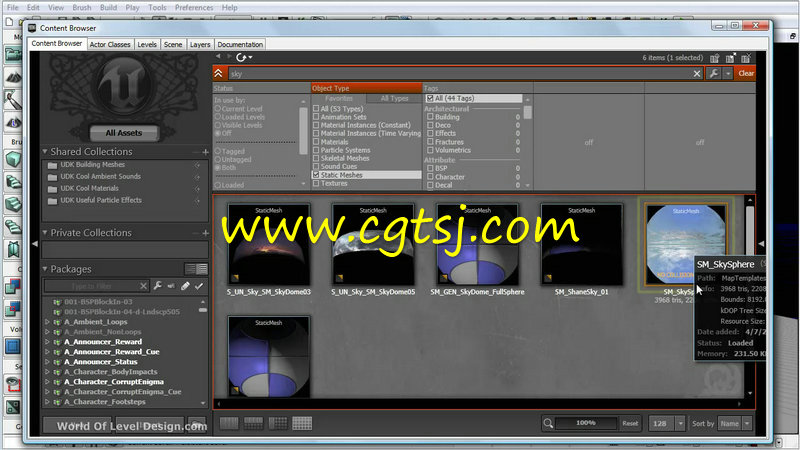Expand the A_Announcer_Reward package

47,342
